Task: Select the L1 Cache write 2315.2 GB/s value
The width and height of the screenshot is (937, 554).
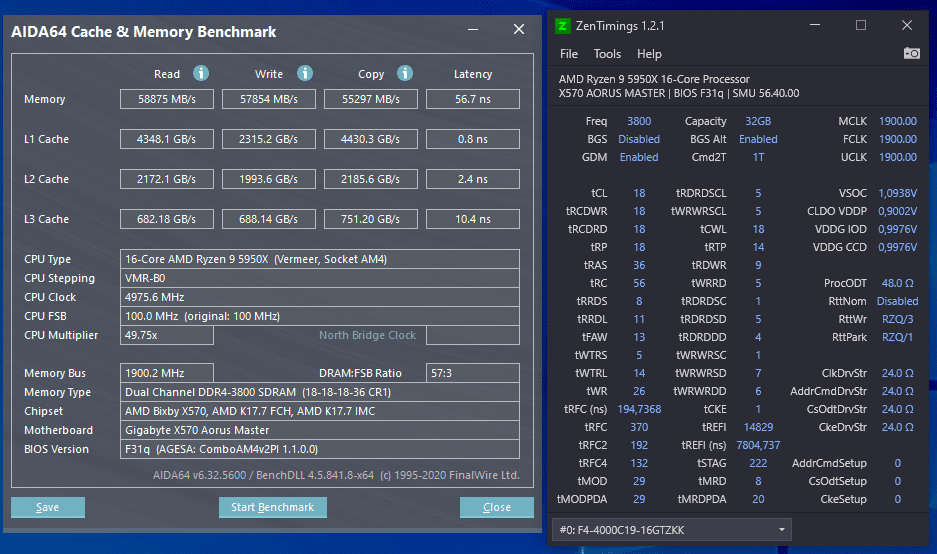Action: tap(269, 139)
